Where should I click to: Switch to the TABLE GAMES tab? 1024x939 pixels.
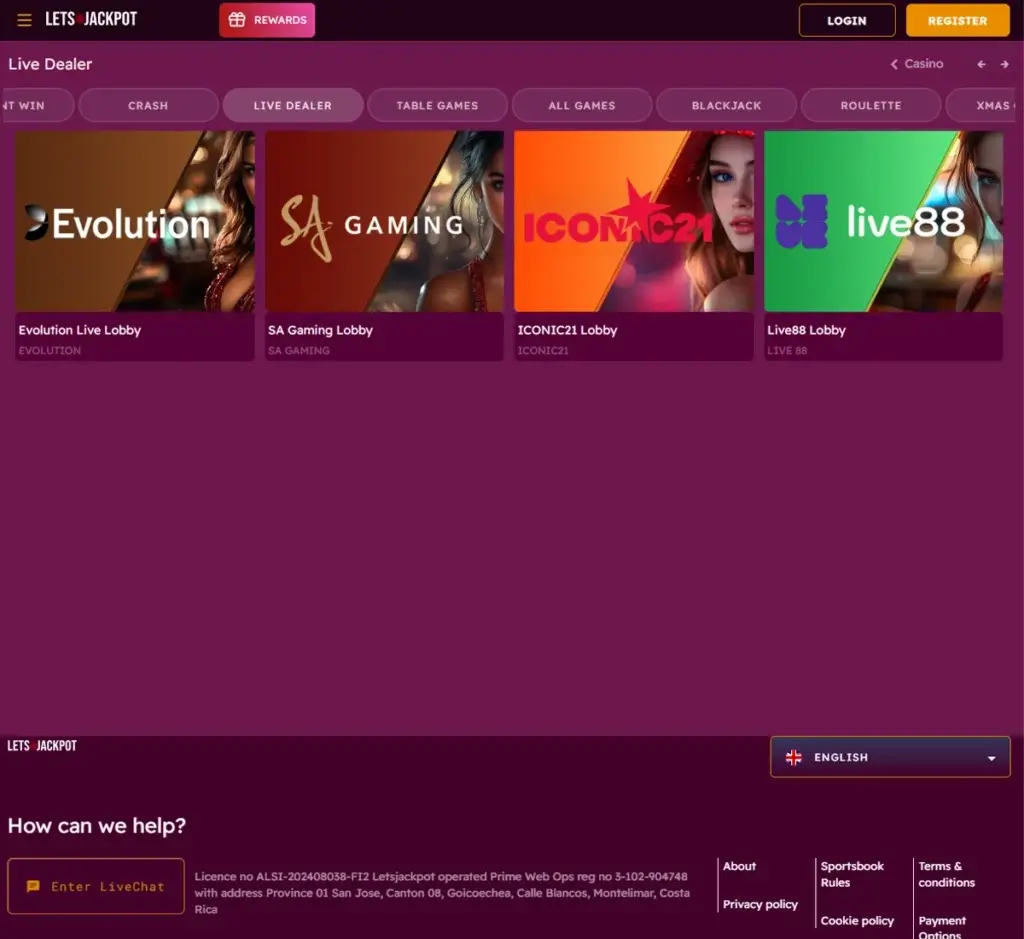point(437,104)
